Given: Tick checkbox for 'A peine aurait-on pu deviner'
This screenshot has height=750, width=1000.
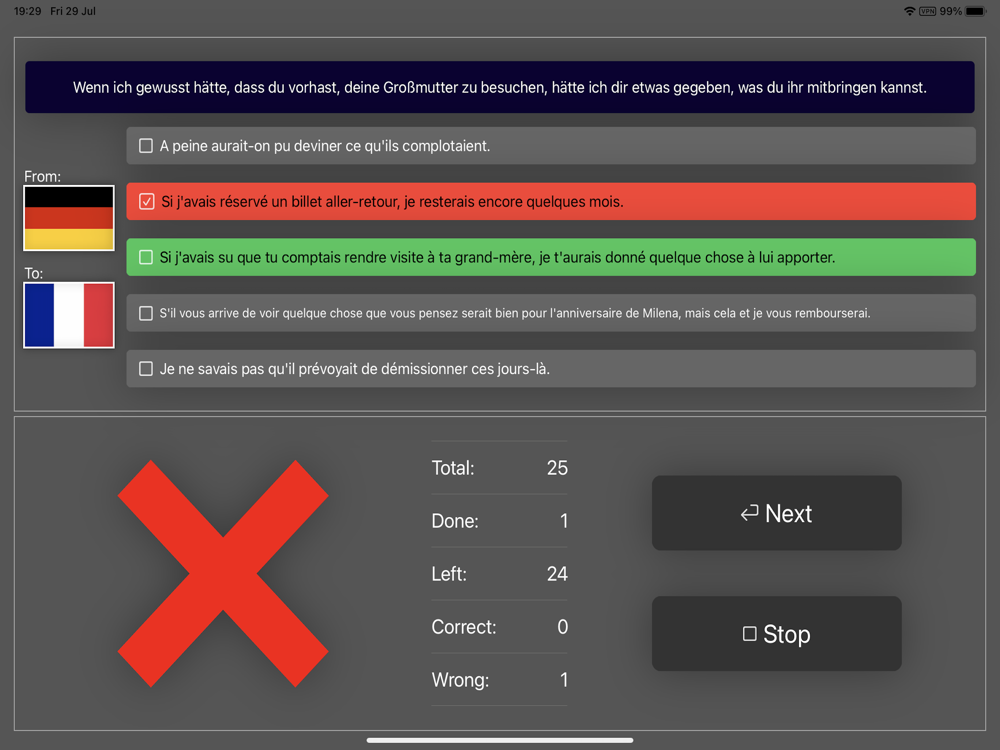Looking at the screenshot, I should tap(146, 145).
